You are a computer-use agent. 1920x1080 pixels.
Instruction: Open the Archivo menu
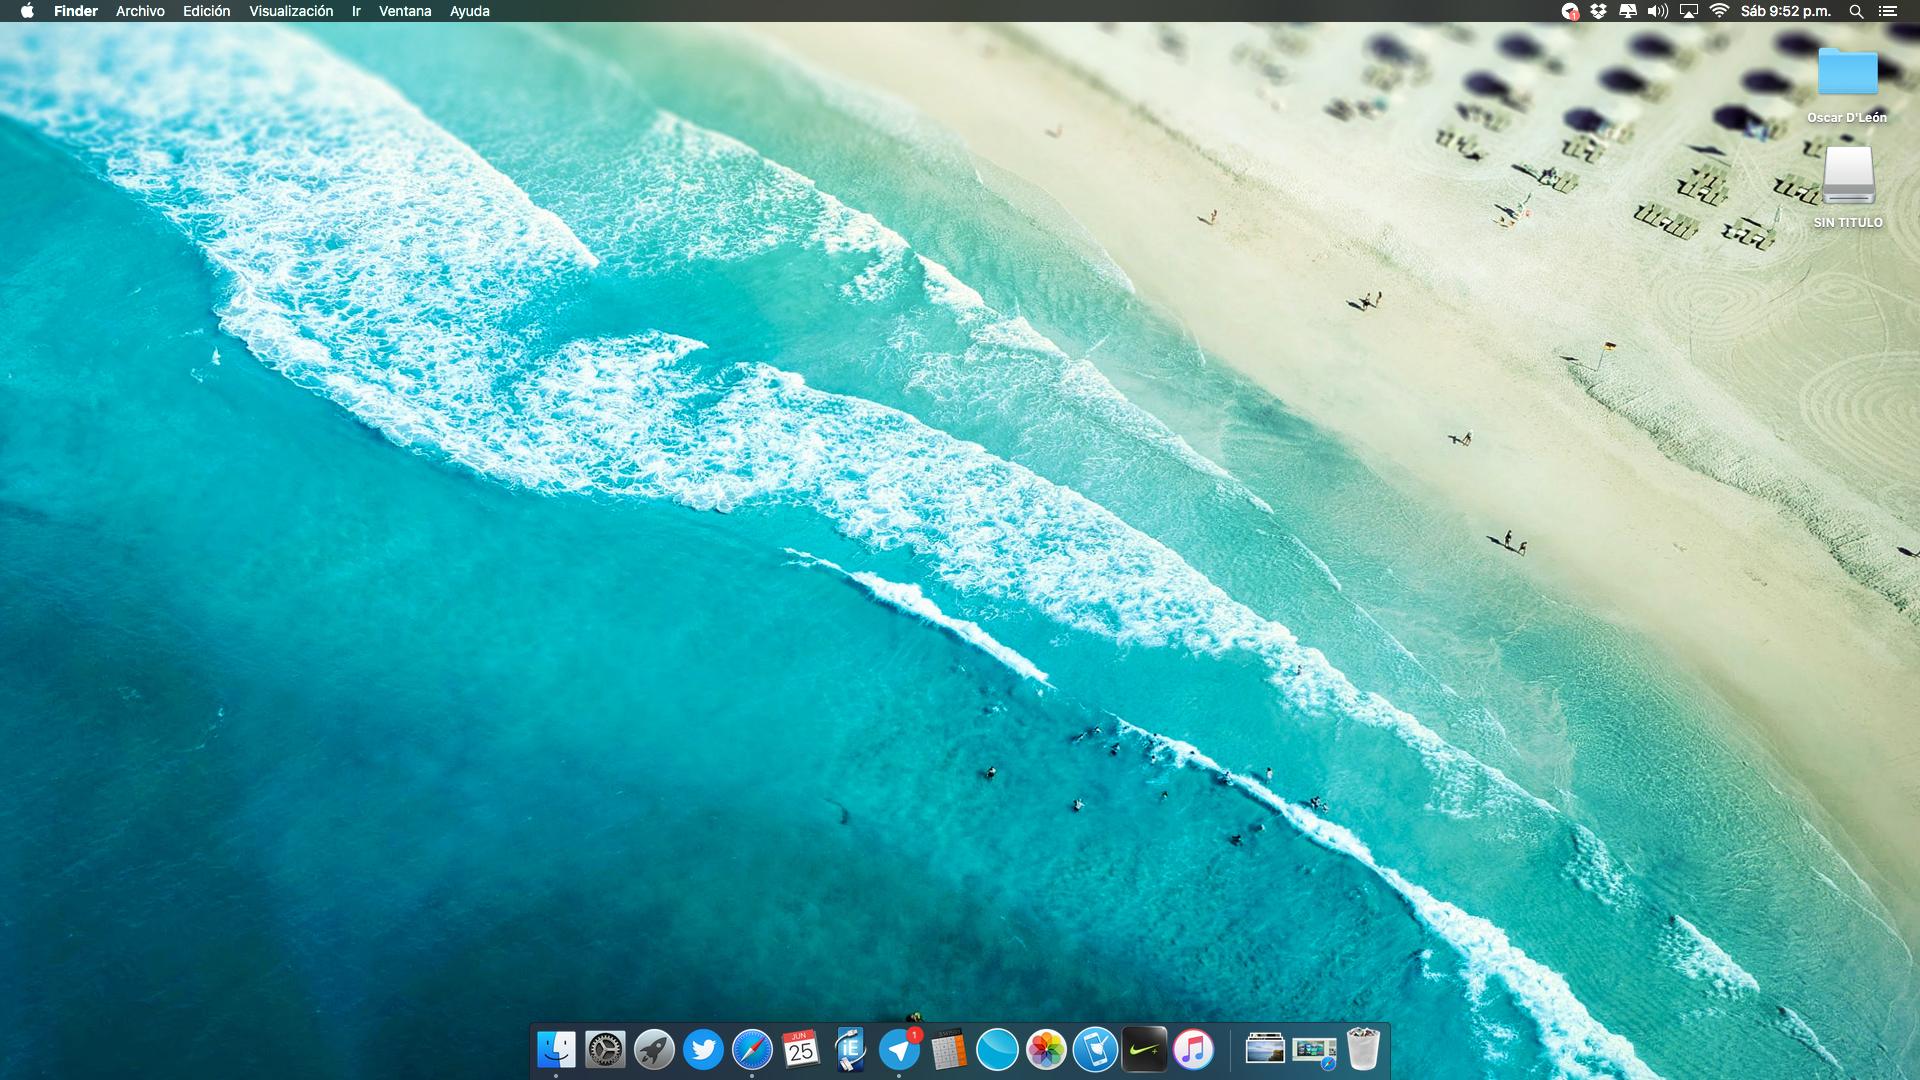tap(140, 11)
